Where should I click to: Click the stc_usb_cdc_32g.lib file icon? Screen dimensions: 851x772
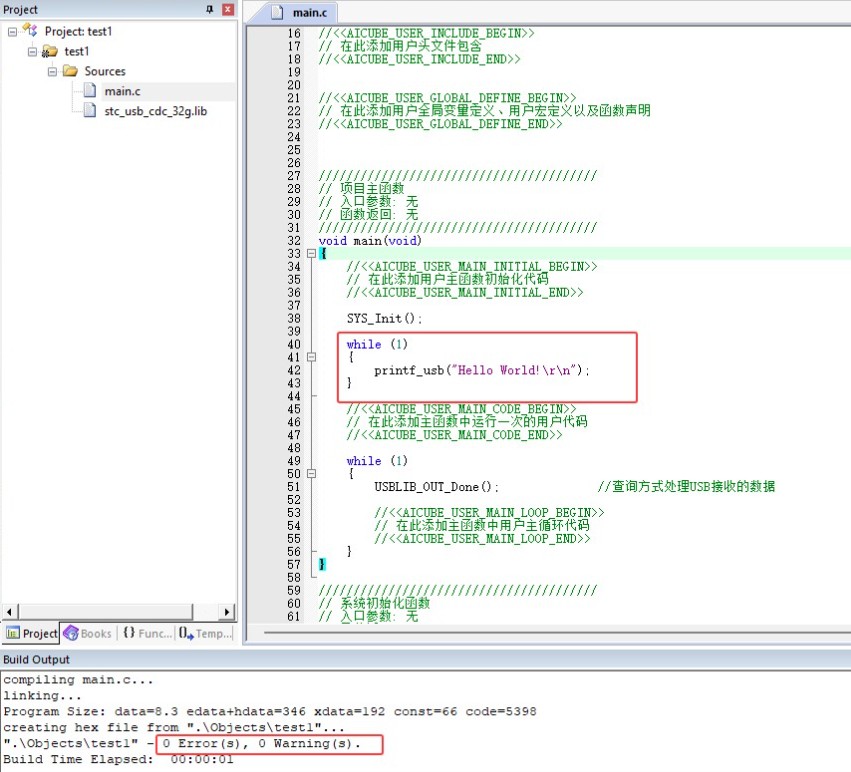coord(90,111)
